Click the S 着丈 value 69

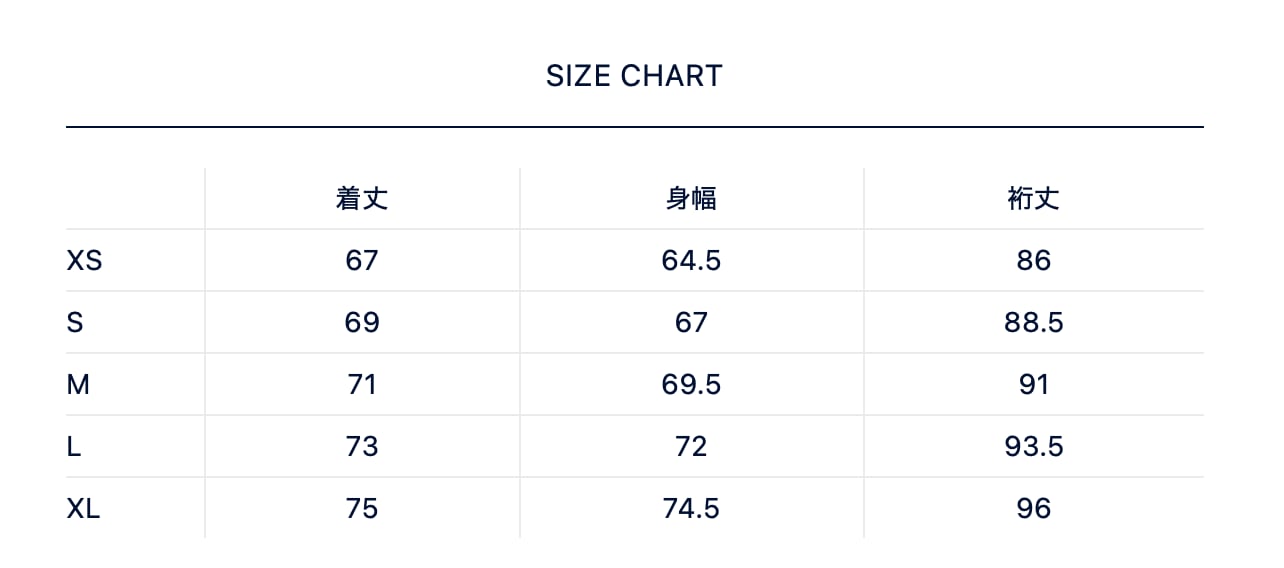pos(362,323)
